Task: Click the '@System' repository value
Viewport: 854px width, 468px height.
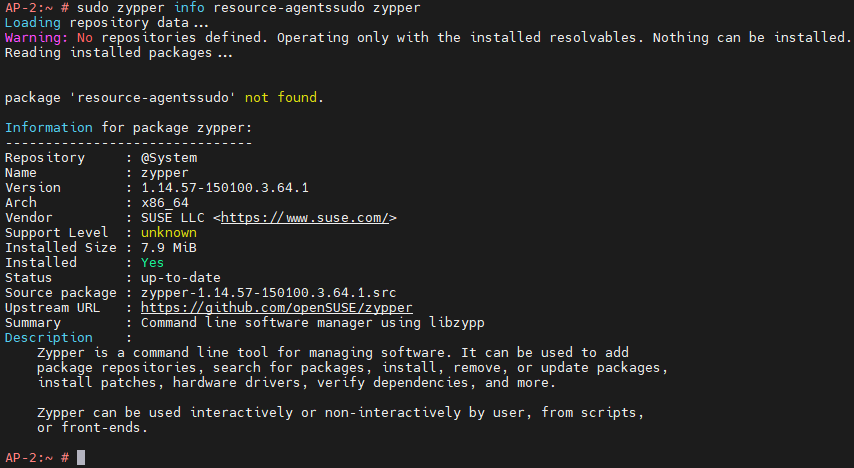Action: point(169,158)
